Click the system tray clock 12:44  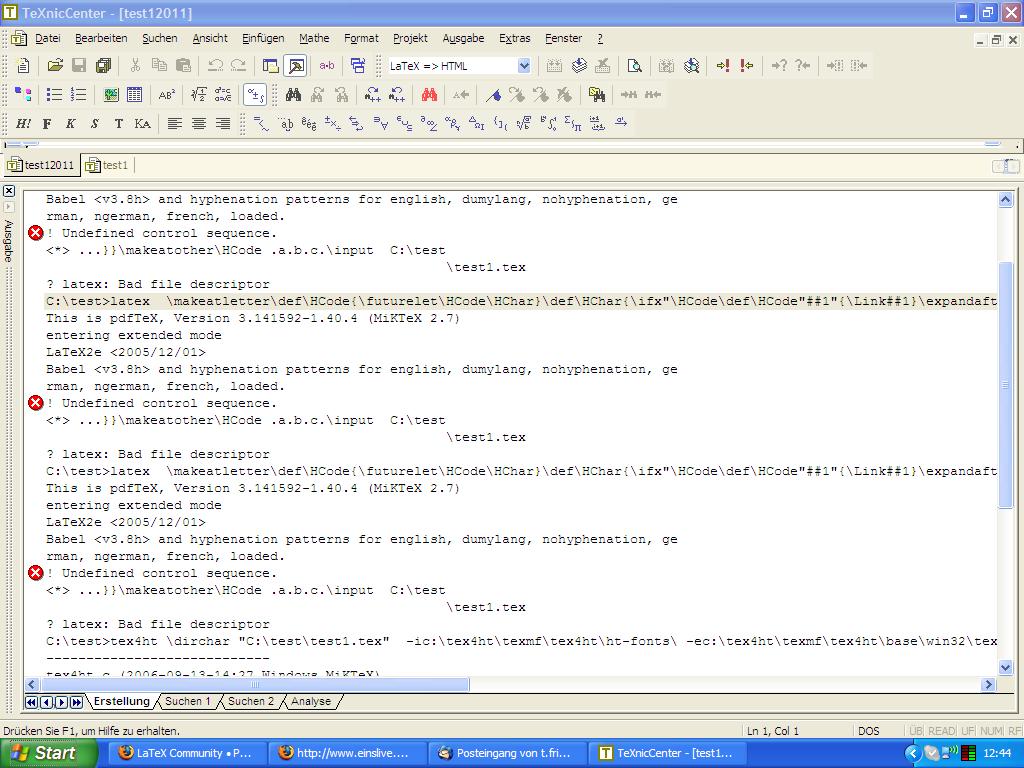pyautogui.click(x=997, y=753)
